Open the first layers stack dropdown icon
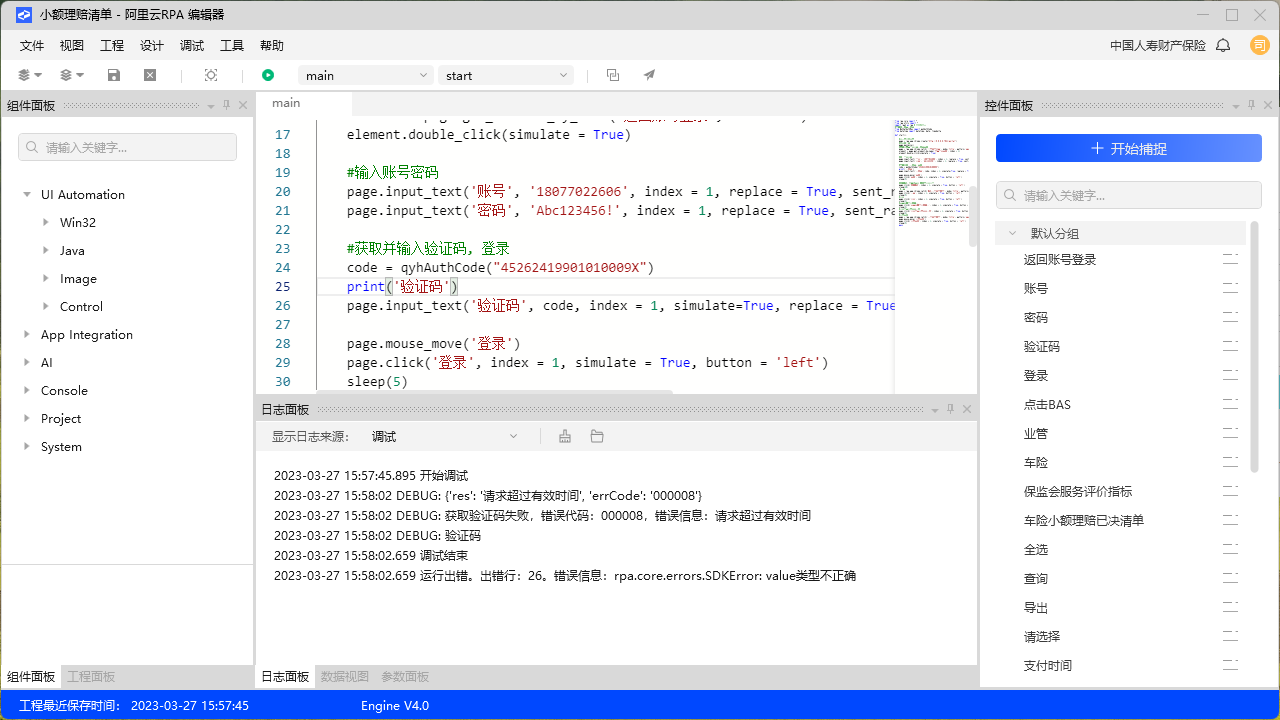This screenshot has height=720, width=1280. (30, 75)
